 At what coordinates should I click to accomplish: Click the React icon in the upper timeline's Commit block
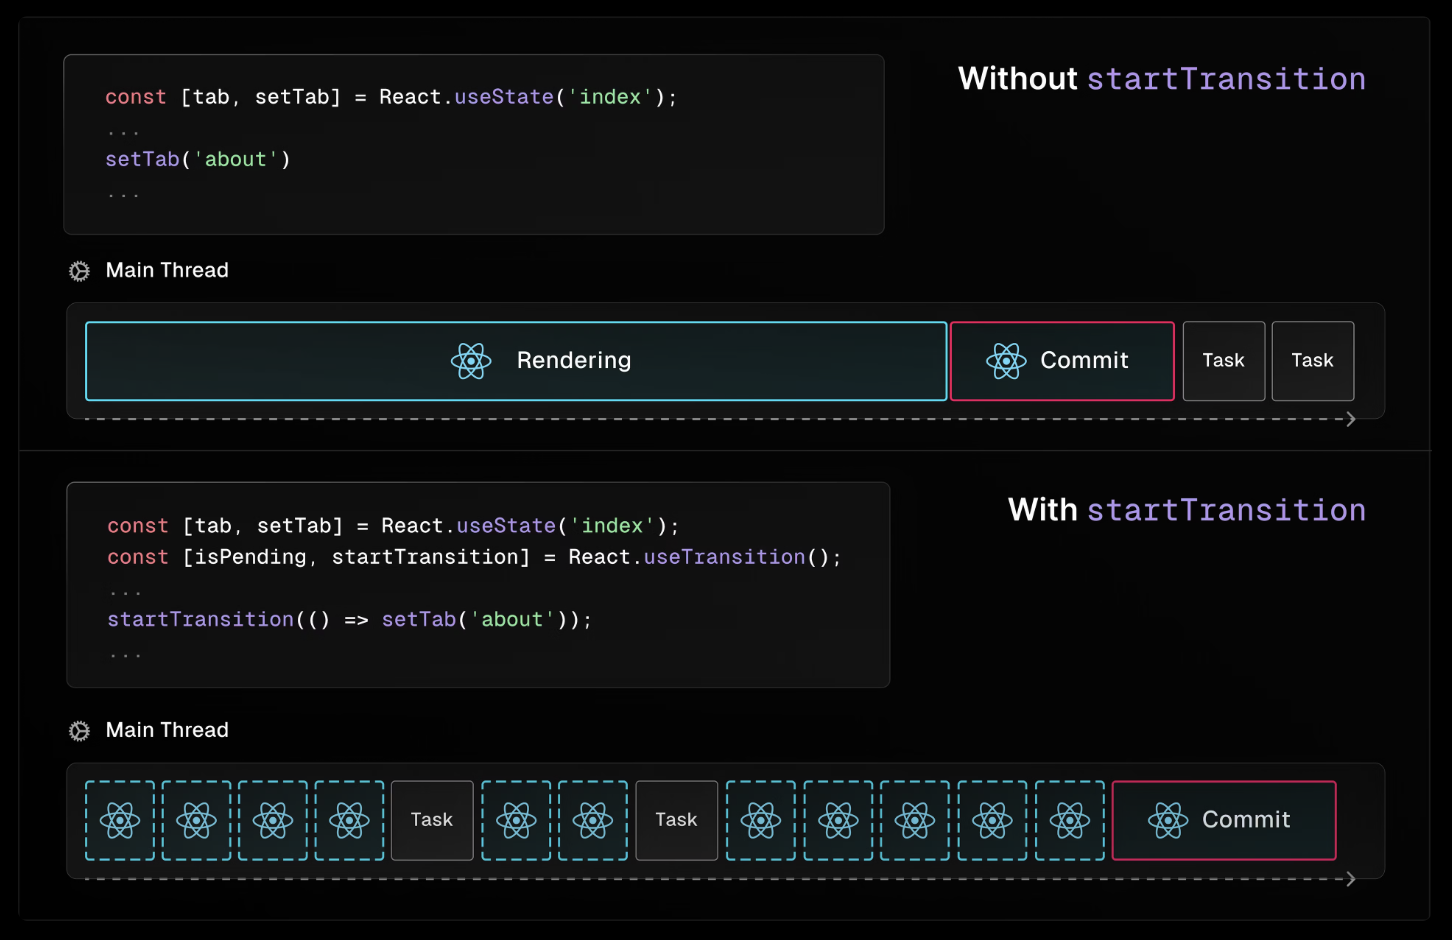click(x=1006, y=361)
